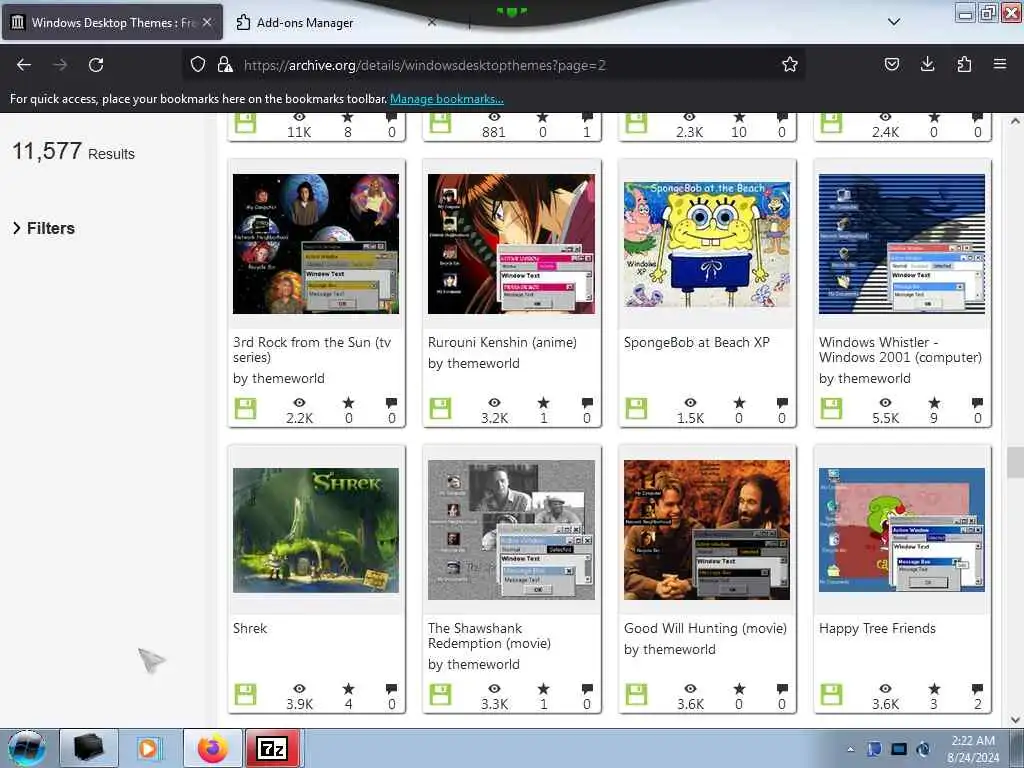Select favorites star icon on Shrek card
This screenshot has width=1024, height=768.
[x=348, y=688]
